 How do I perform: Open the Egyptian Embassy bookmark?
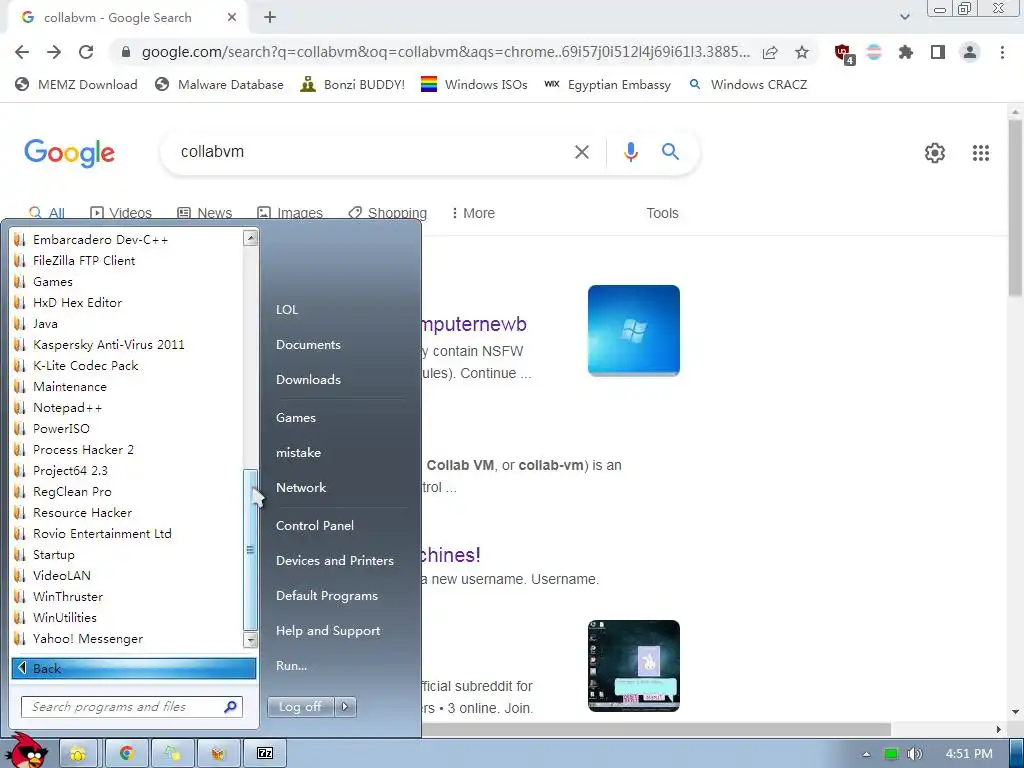point(607,84)
